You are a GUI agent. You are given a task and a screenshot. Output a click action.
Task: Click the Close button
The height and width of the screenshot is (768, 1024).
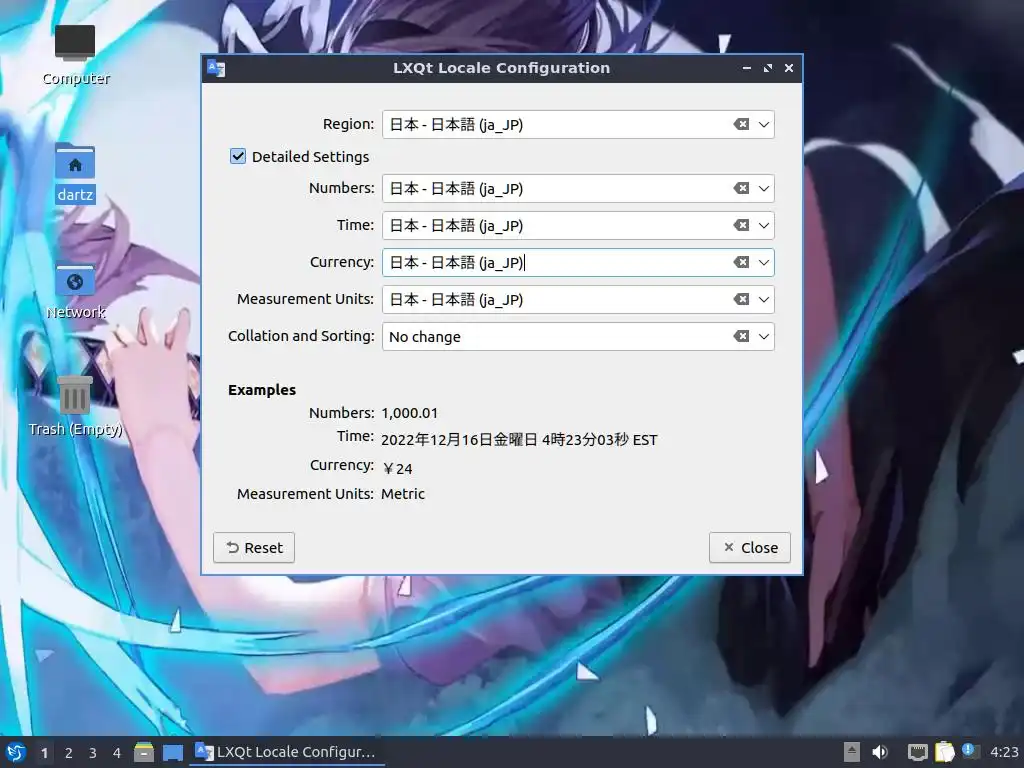[750, 547]
